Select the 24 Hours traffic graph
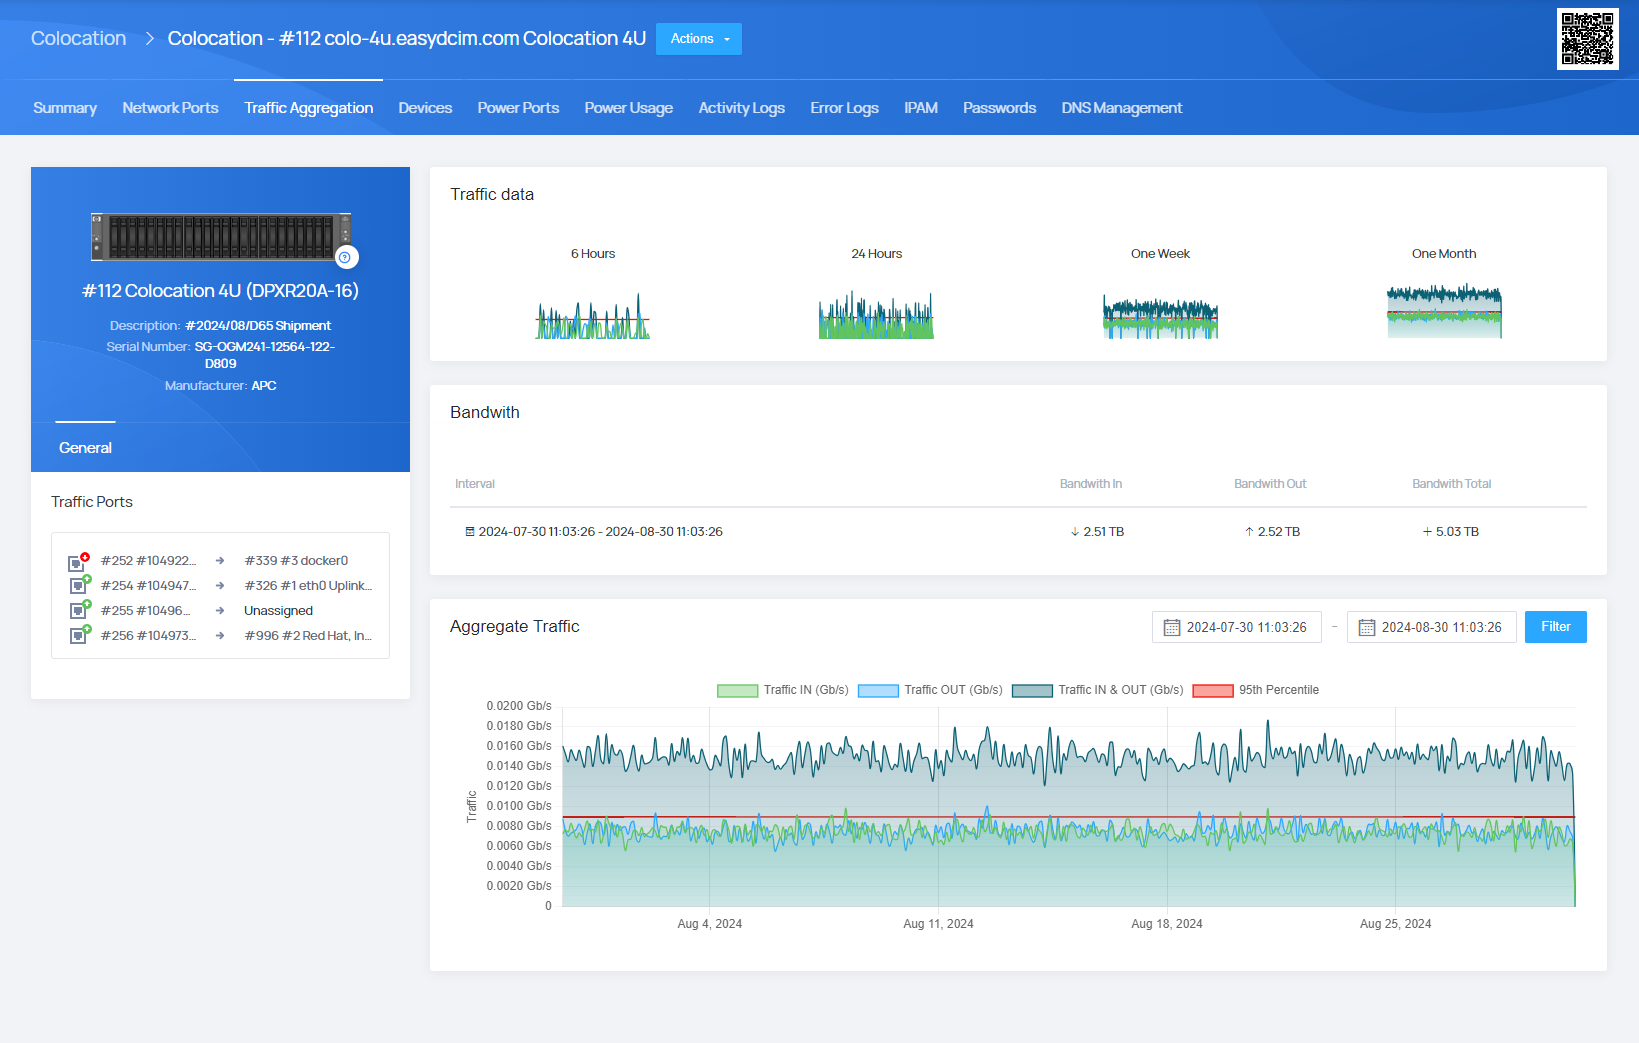 tap(876, 314)
